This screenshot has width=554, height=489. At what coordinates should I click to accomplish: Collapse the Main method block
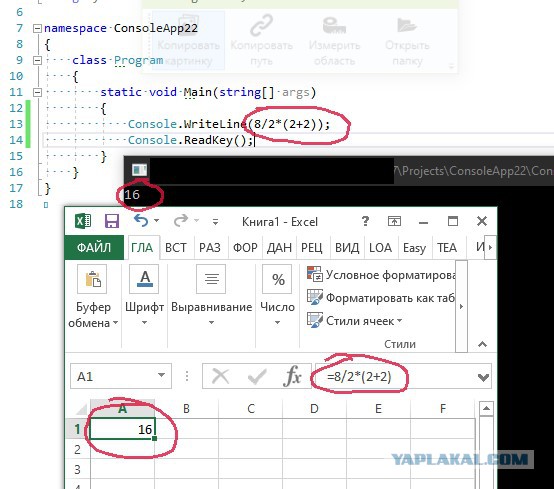point(37,93)
